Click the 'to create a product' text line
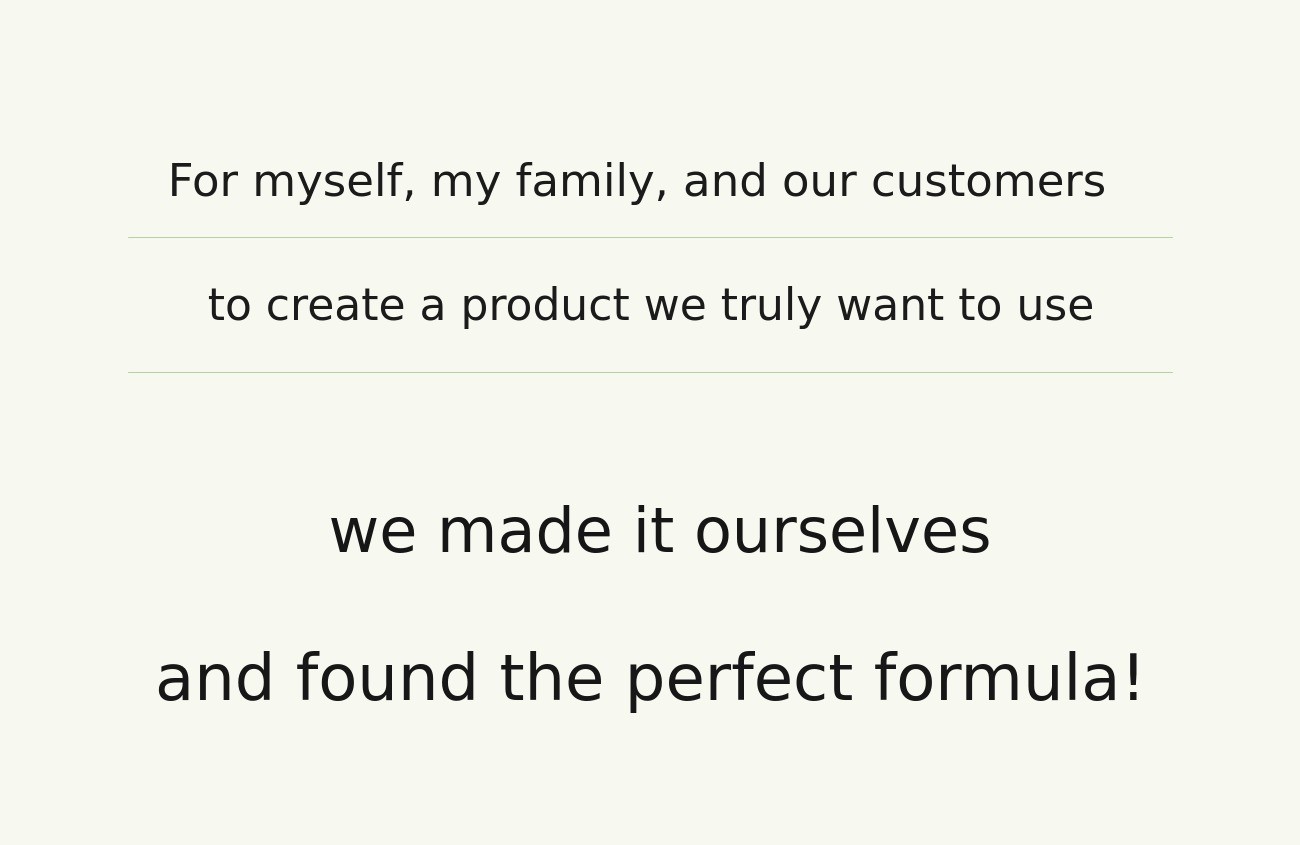The height and width of the screenshot is (845, 1300). point(650,306)
